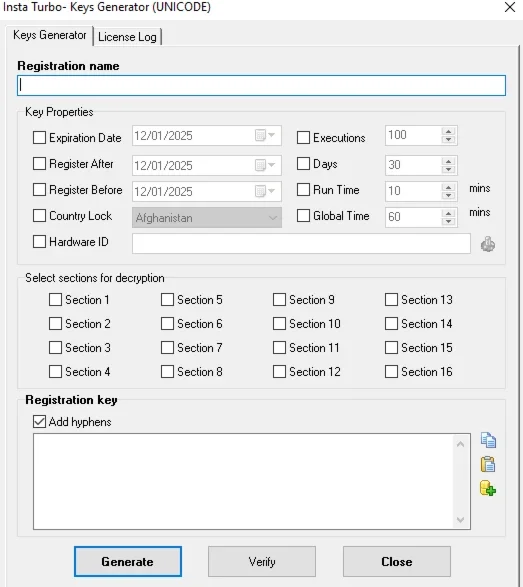
Task: Click the Executions value field showing 100
Action: pos(413,136)
